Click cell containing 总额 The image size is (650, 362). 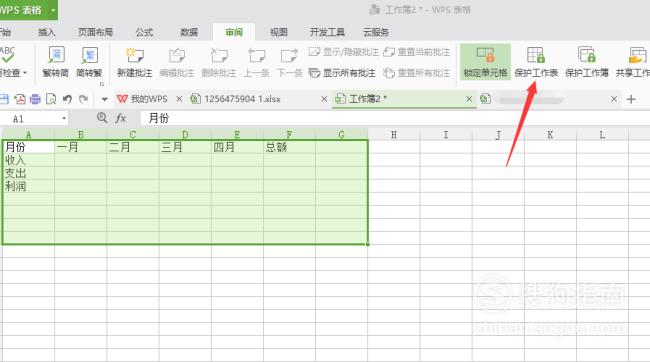click(x=289, y=147)
